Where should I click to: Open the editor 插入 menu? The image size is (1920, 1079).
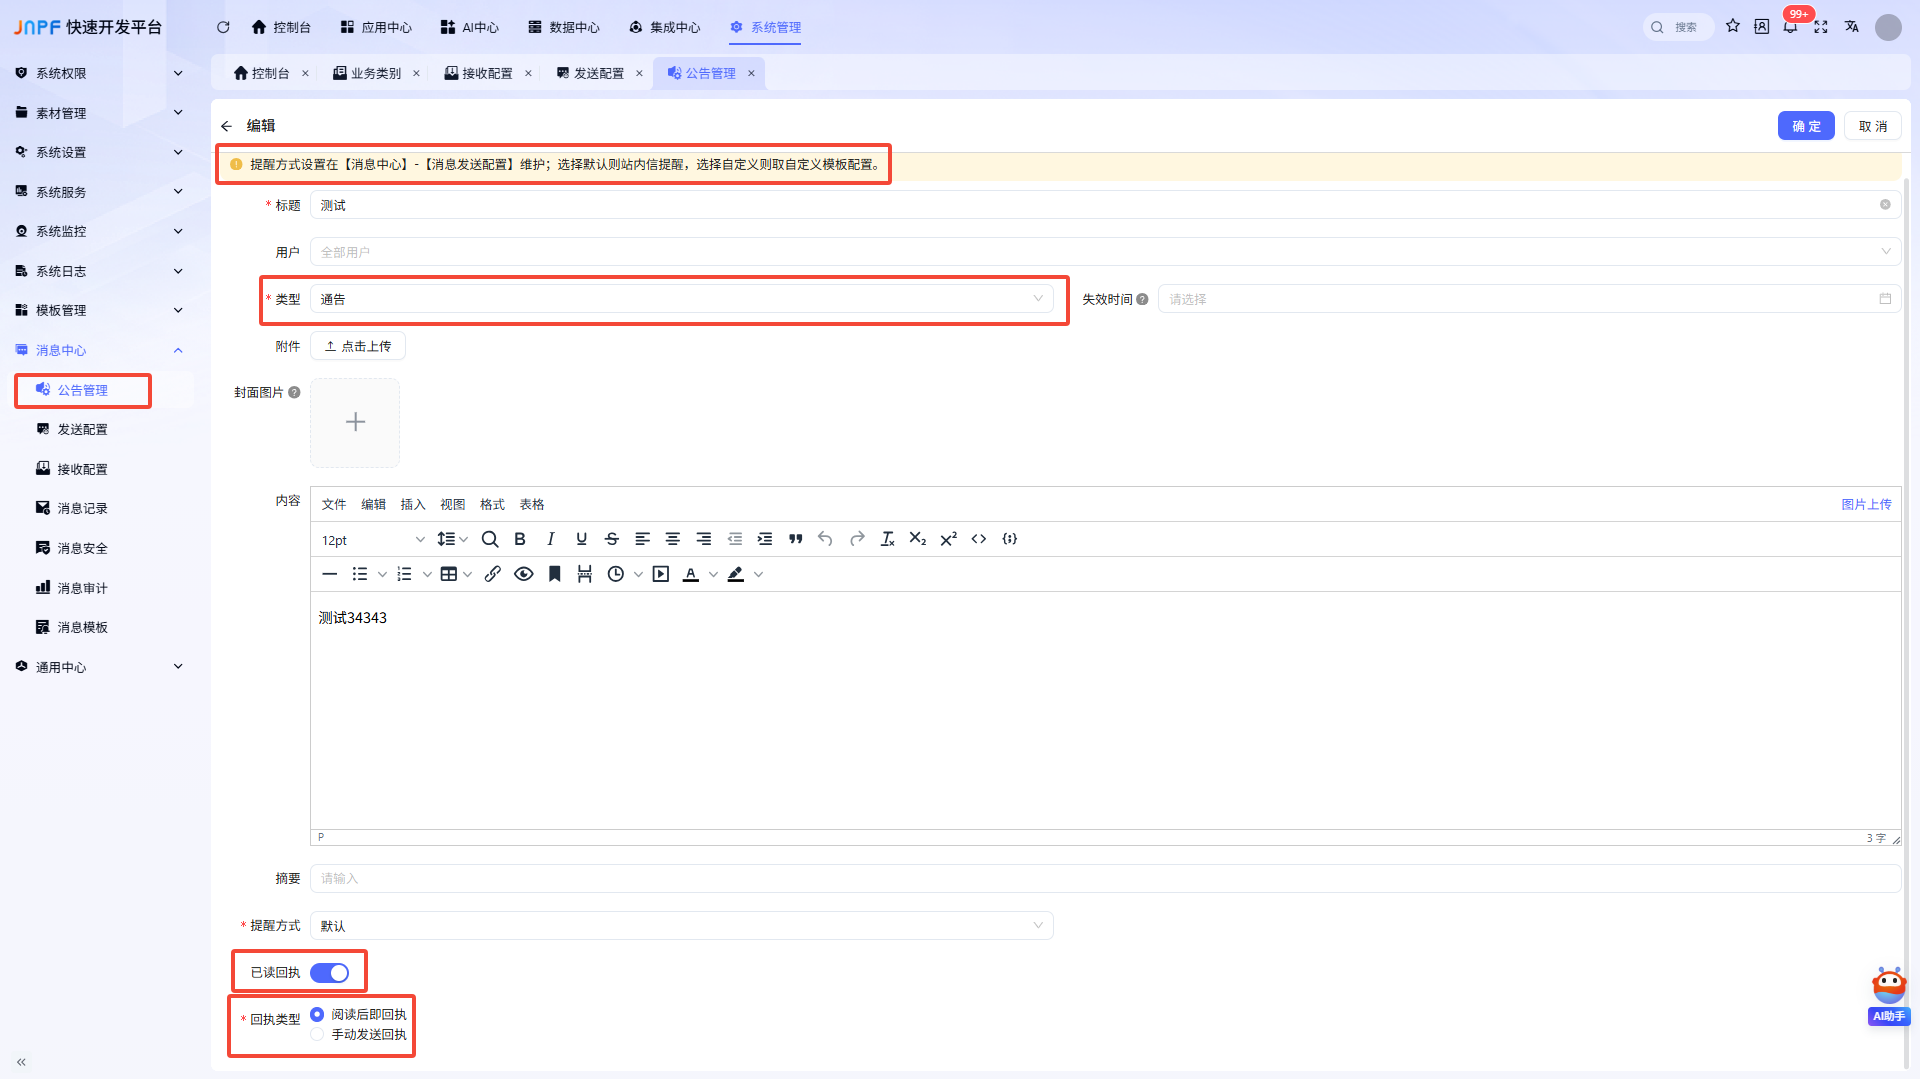click(x=413, y=504)
